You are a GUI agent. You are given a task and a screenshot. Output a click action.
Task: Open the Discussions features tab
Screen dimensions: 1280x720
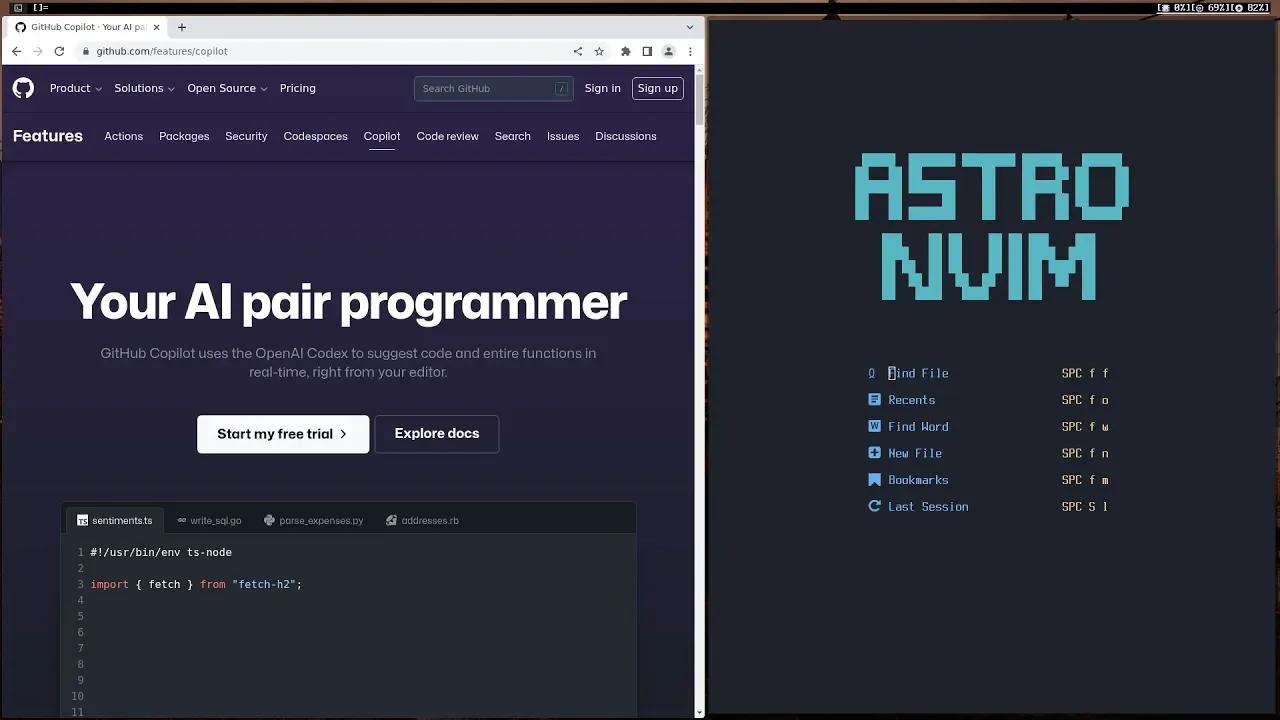(625, 136)
